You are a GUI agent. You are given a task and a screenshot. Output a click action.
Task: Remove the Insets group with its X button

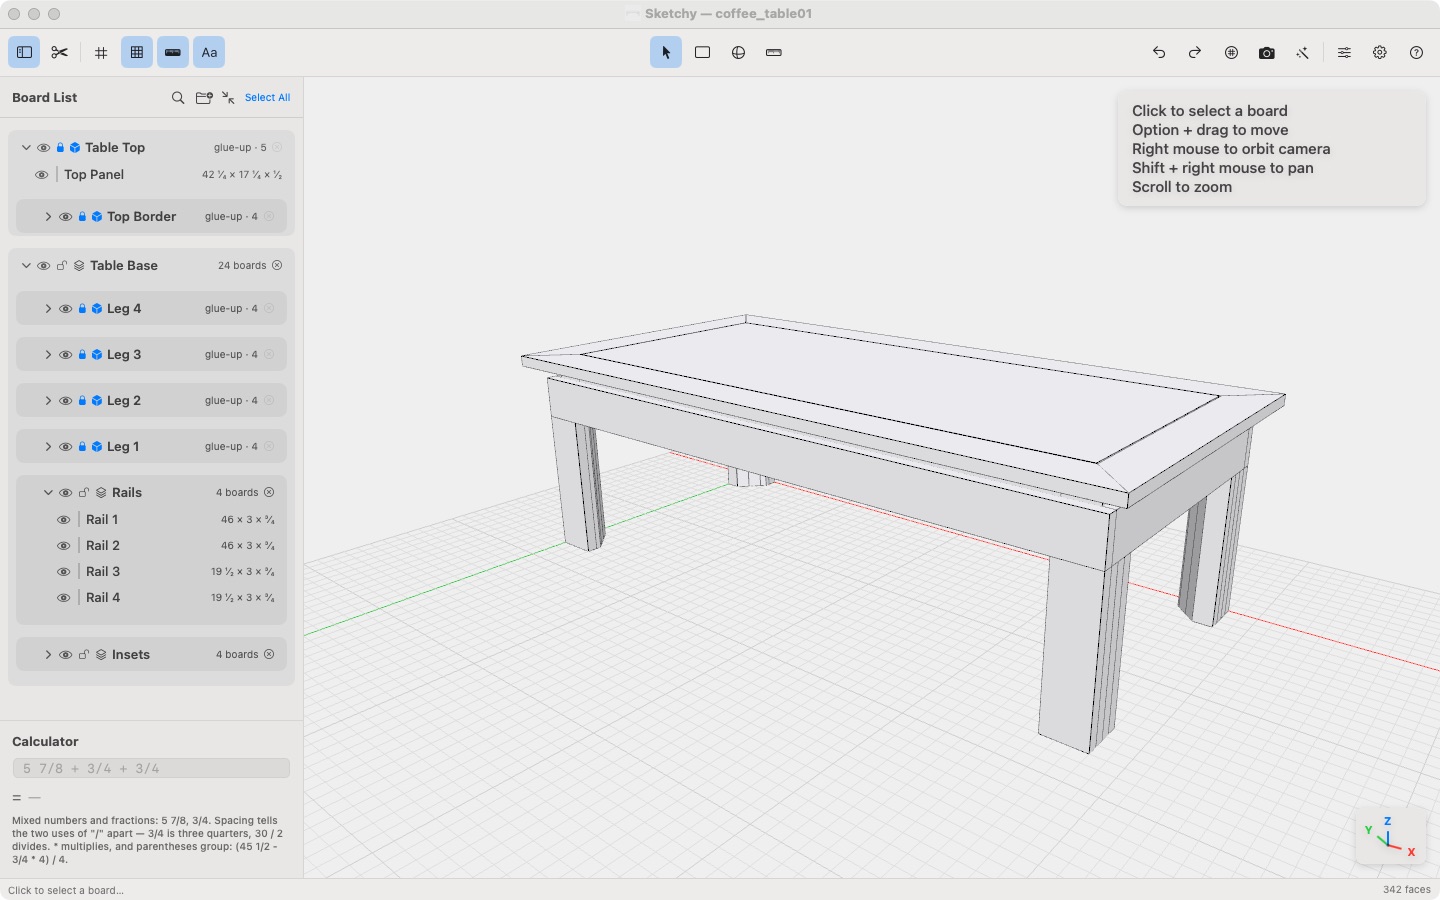269,654
